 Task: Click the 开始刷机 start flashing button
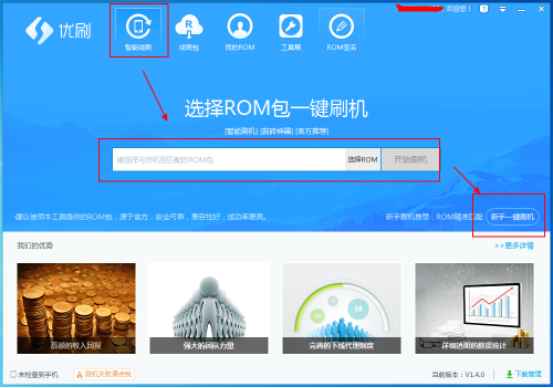click(410, 160)
